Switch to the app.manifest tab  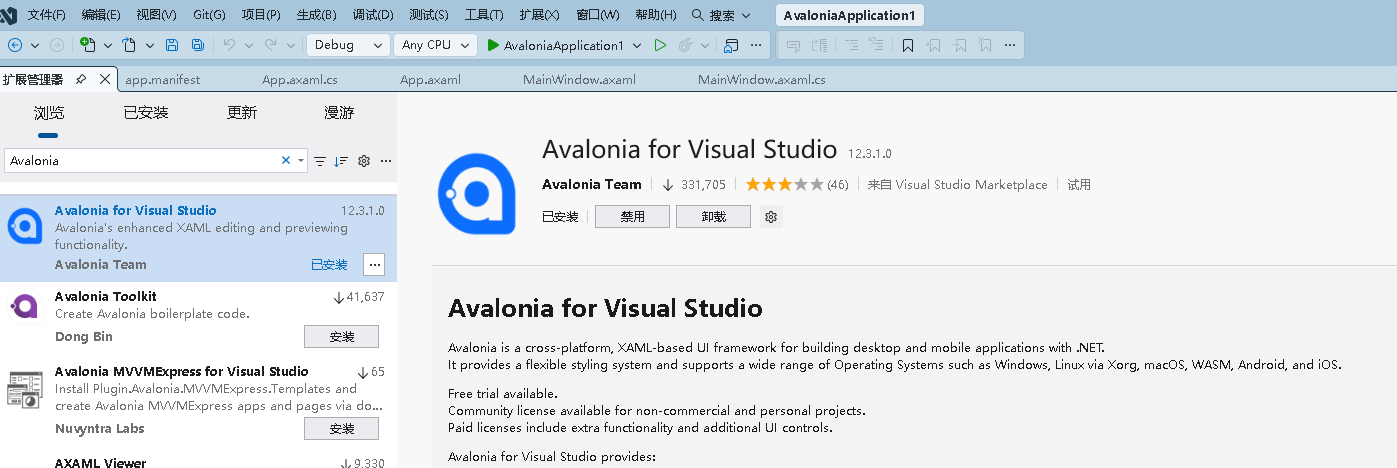163,79
